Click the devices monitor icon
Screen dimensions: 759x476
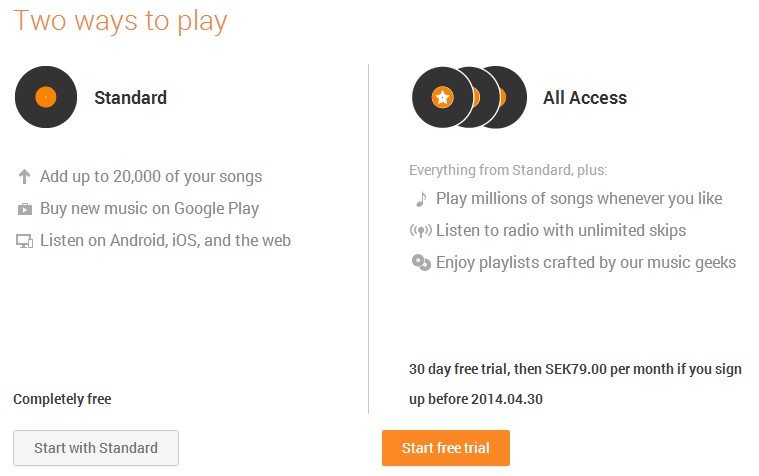point(24,241)
